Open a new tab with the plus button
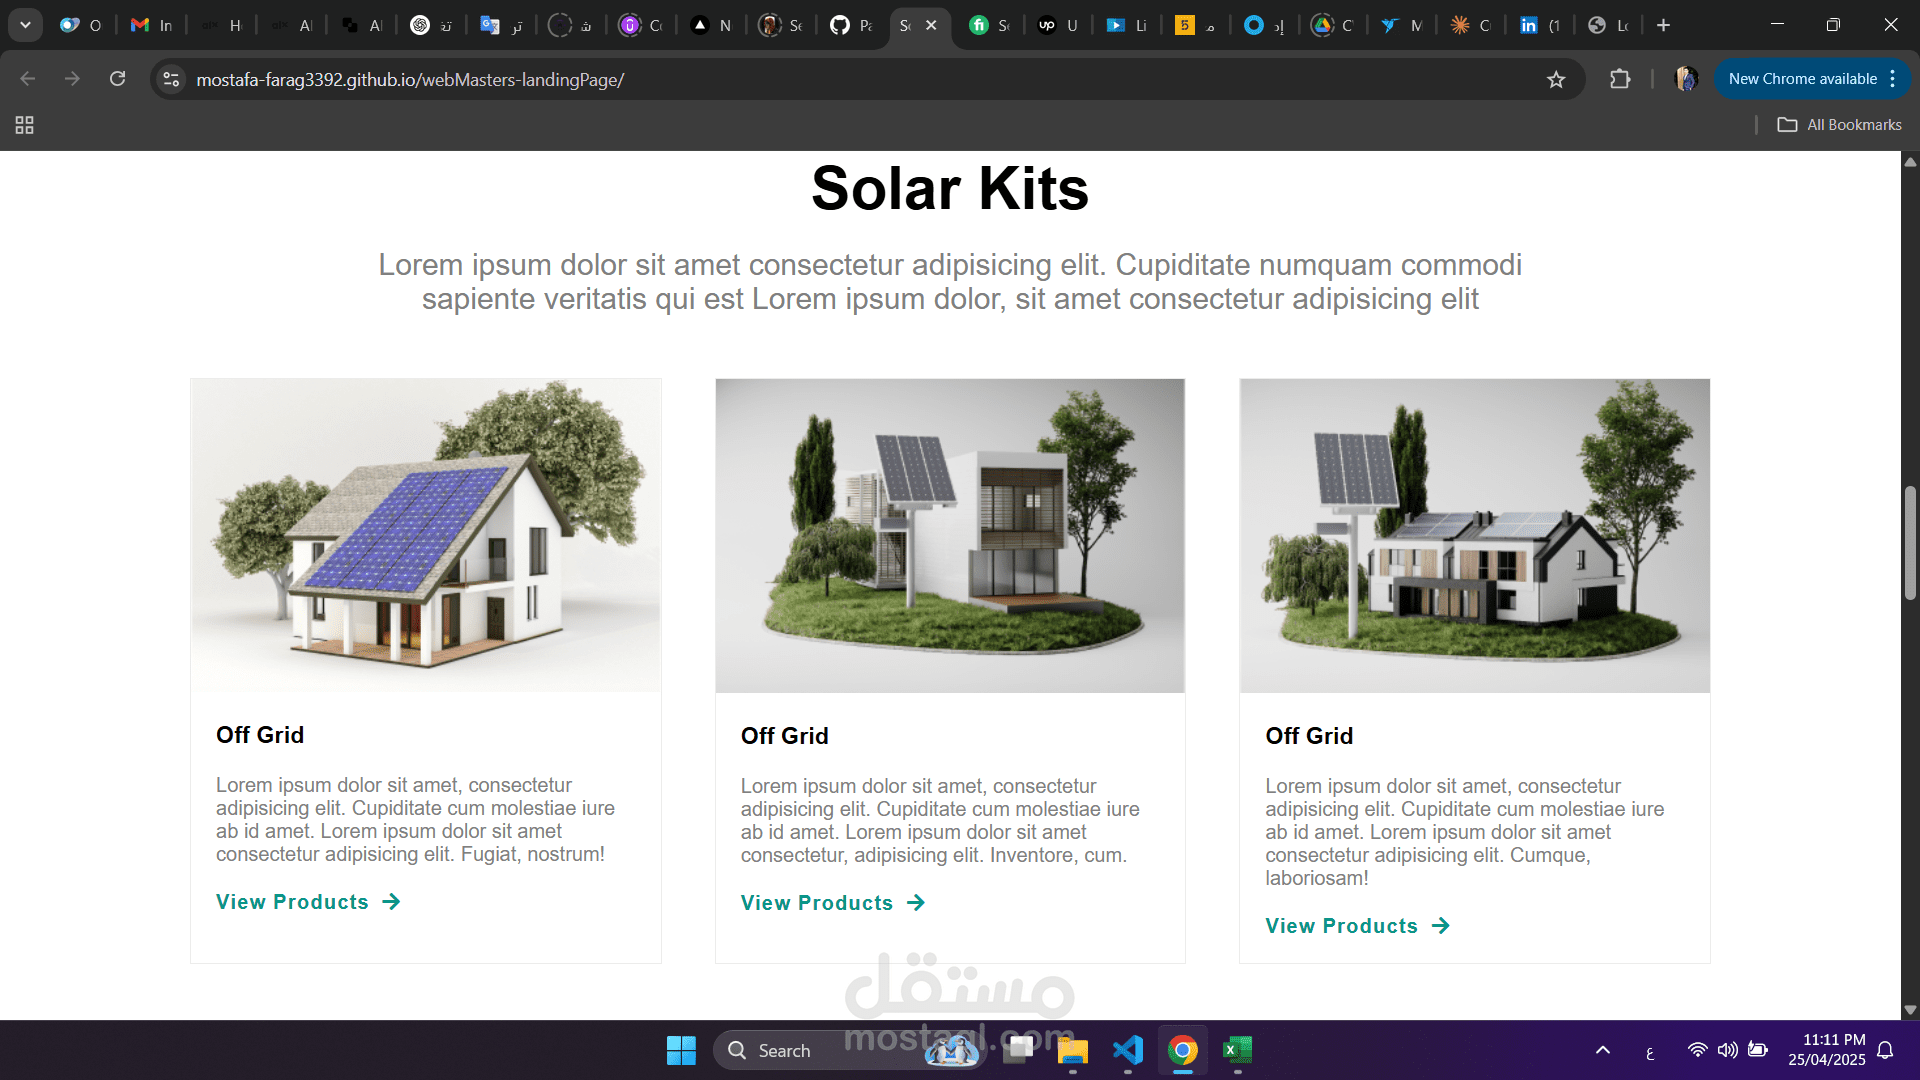 1663,25
